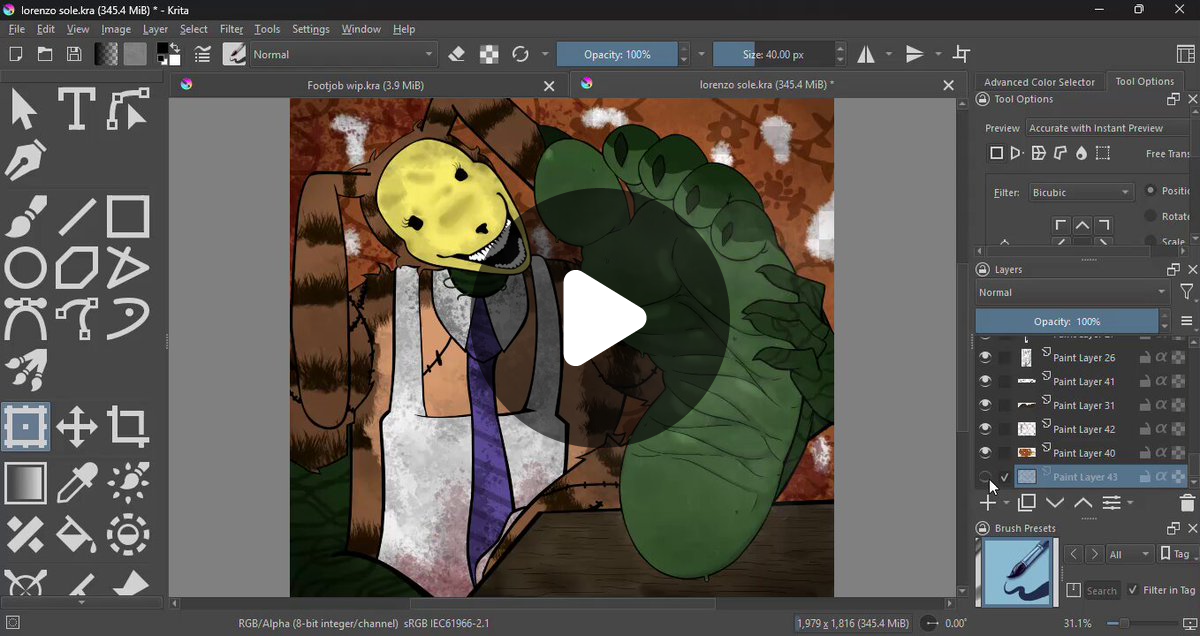Pick the Color Sampler eyedropper tool

[x=76, y=485]
